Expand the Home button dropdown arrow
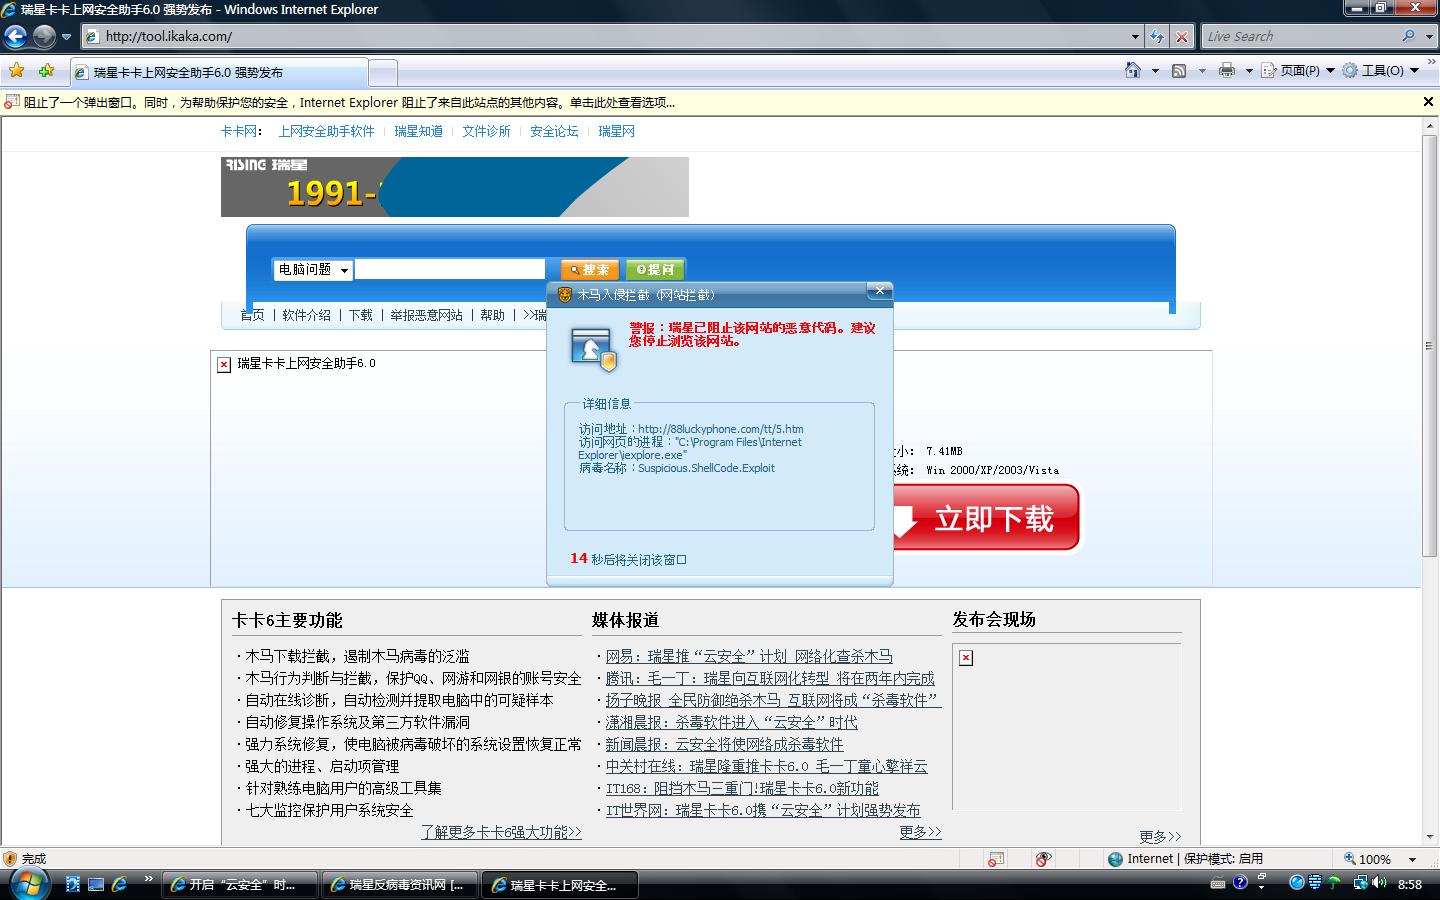 click(1155, 71)
